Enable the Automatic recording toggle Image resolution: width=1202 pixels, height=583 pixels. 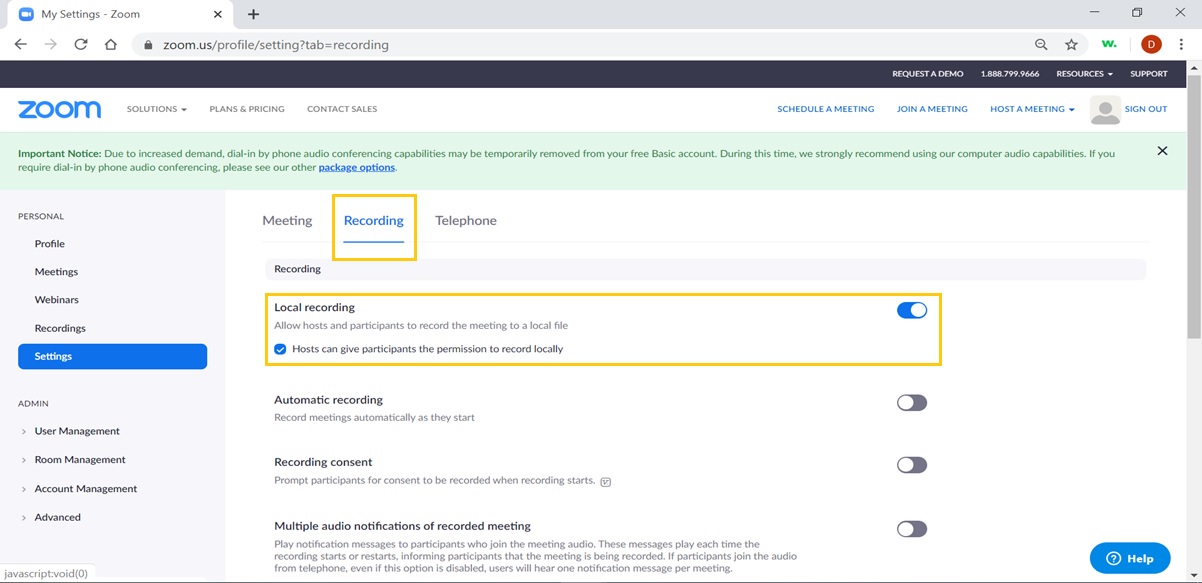pos(911,403)
